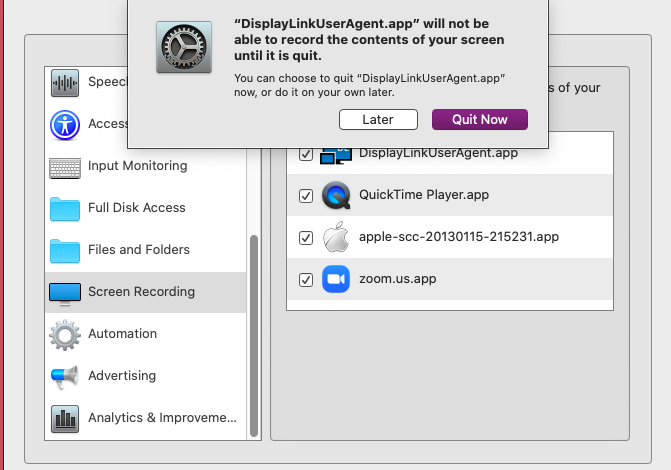Click the Automation gear icon
The image size is (671, 470).
coord(65,335)
